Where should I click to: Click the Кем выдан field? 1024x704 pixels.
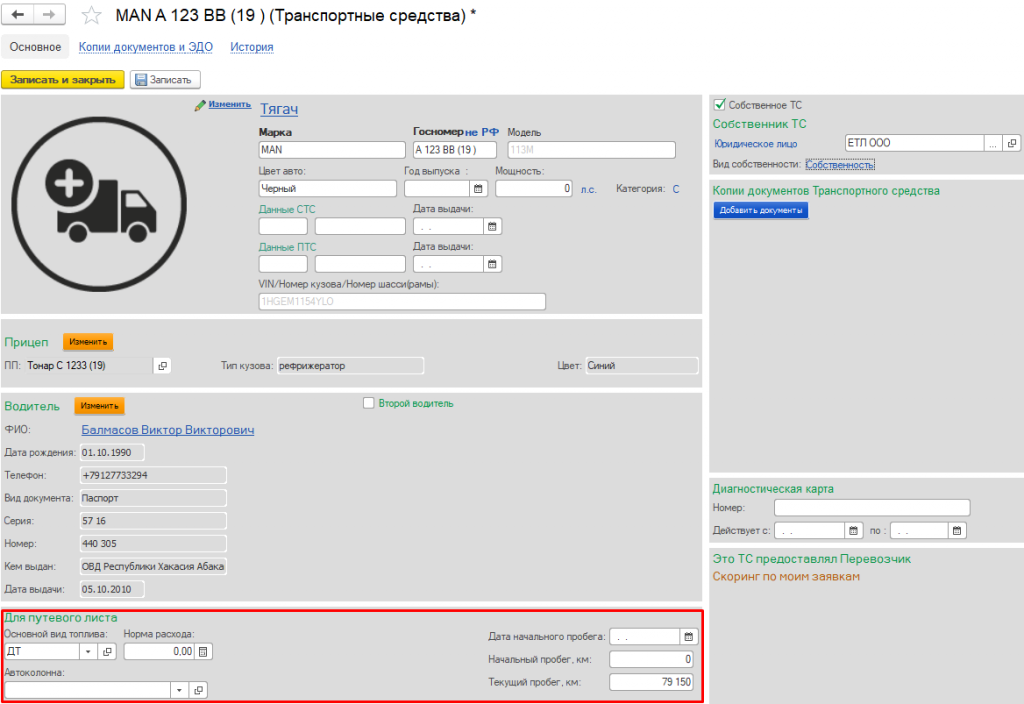(x=153, y=567)
